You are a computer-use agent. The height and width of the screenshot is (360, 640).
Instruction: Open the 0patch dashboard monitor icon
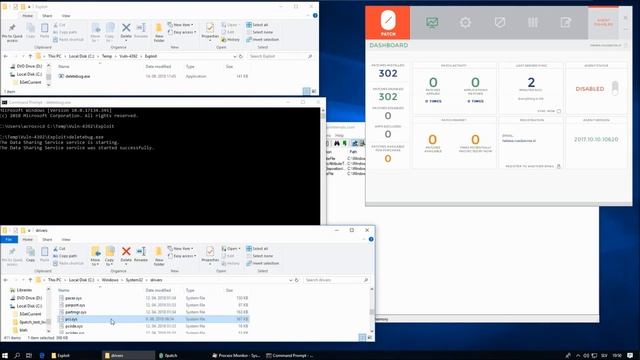click(x=432, y=22)
